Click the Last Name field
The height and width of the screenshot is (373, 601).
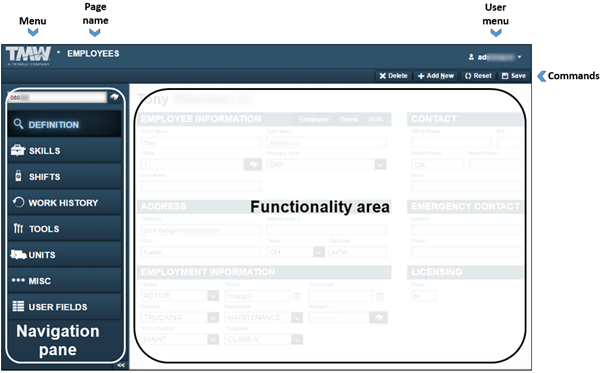[x=327, y=143]
